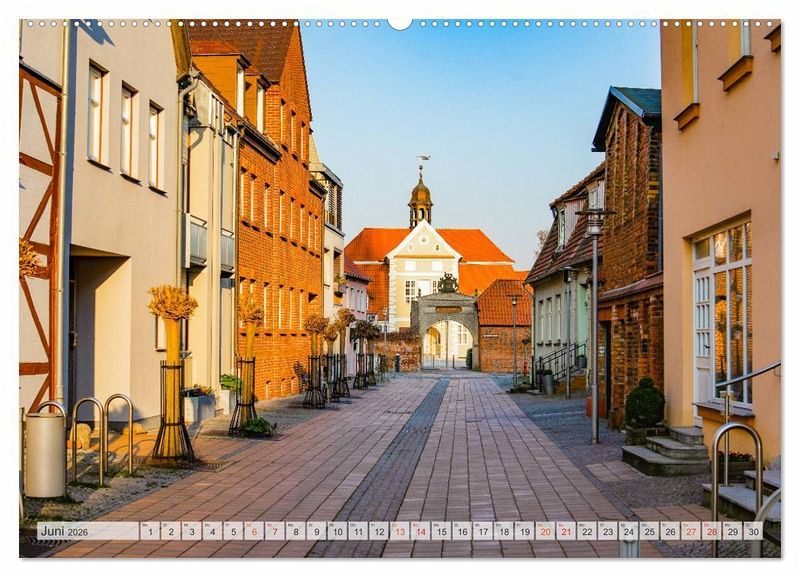
Task: Click the red weekend date 7
Action: click(275, 531)
